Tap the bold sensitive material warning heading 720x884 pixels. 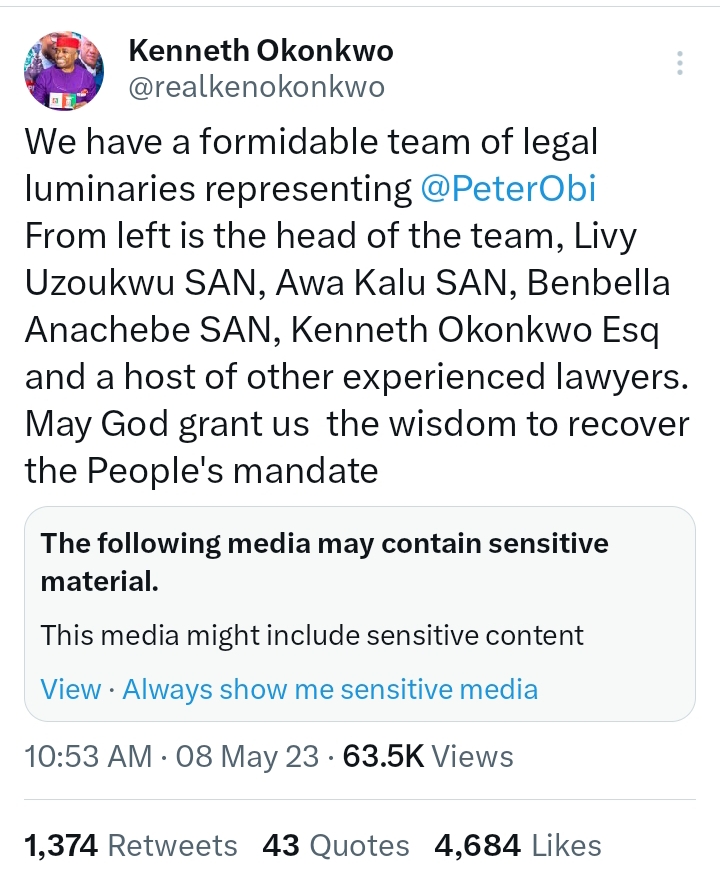click(324, 562)
